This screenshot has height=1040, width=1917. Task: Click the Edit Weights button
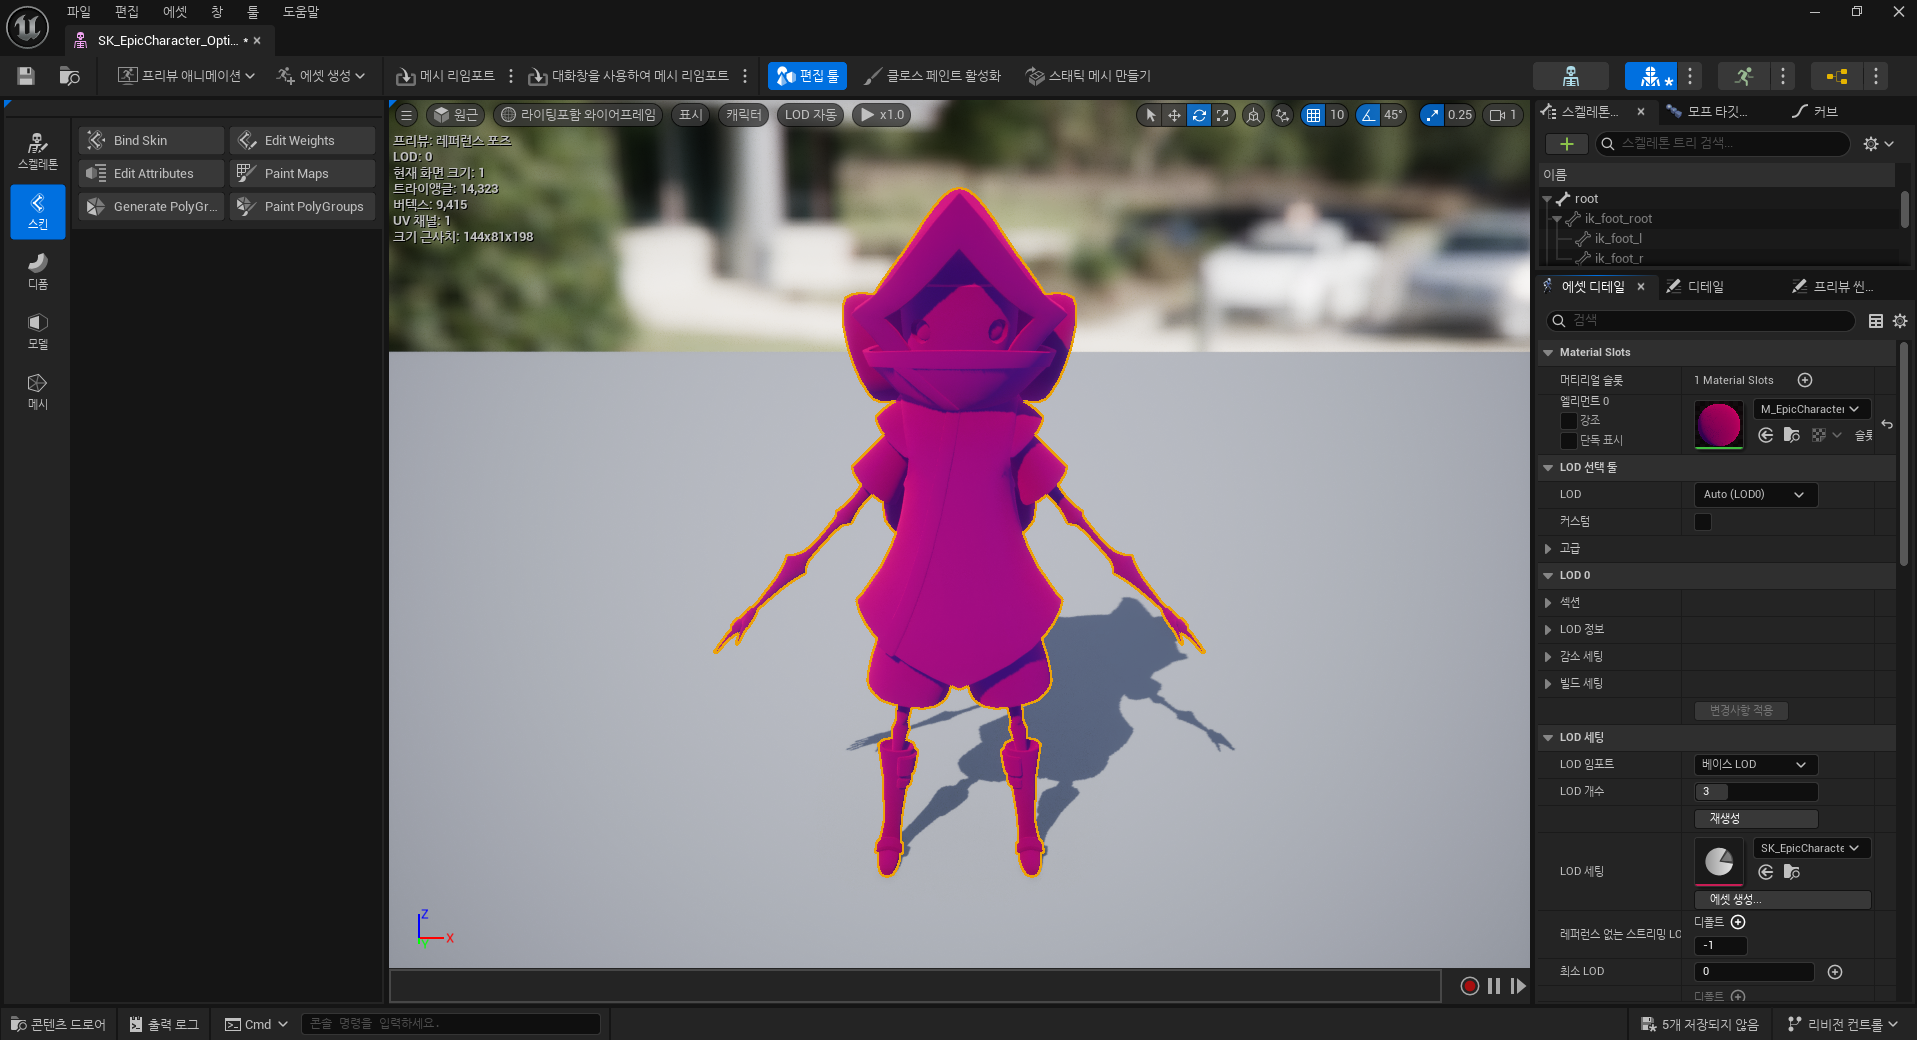[x=302, y=141]
